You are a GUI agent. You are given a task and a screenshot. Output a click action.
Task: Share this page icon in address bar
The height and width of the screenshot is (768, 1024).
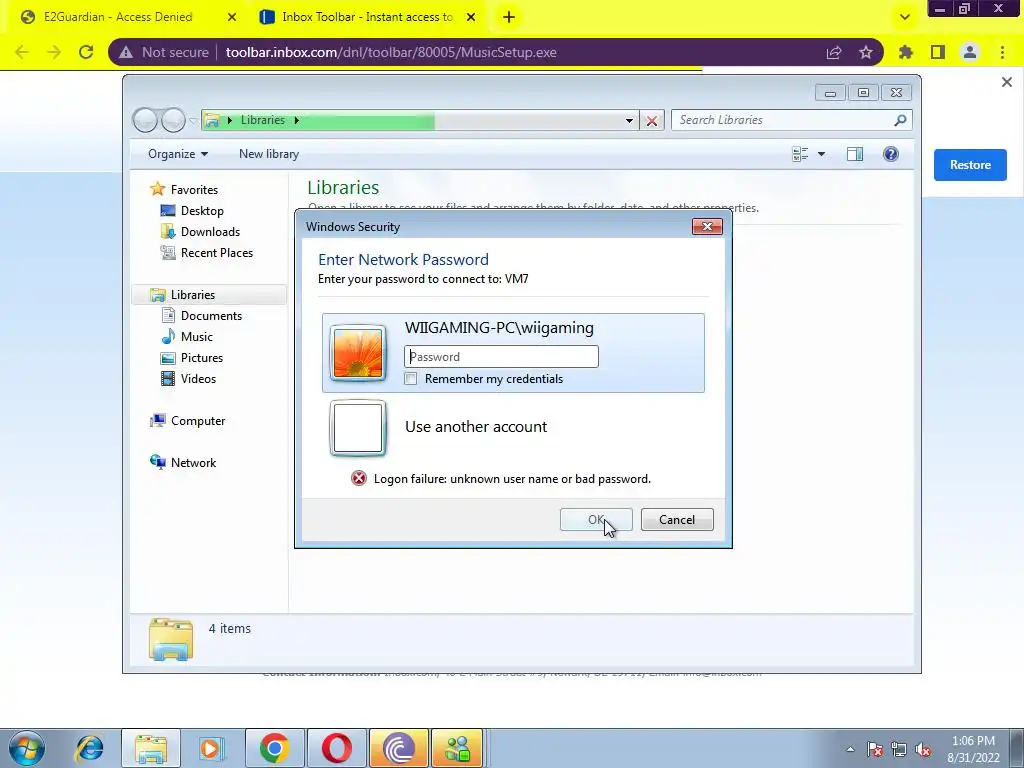pyautogui.click(x=834, y=52)
